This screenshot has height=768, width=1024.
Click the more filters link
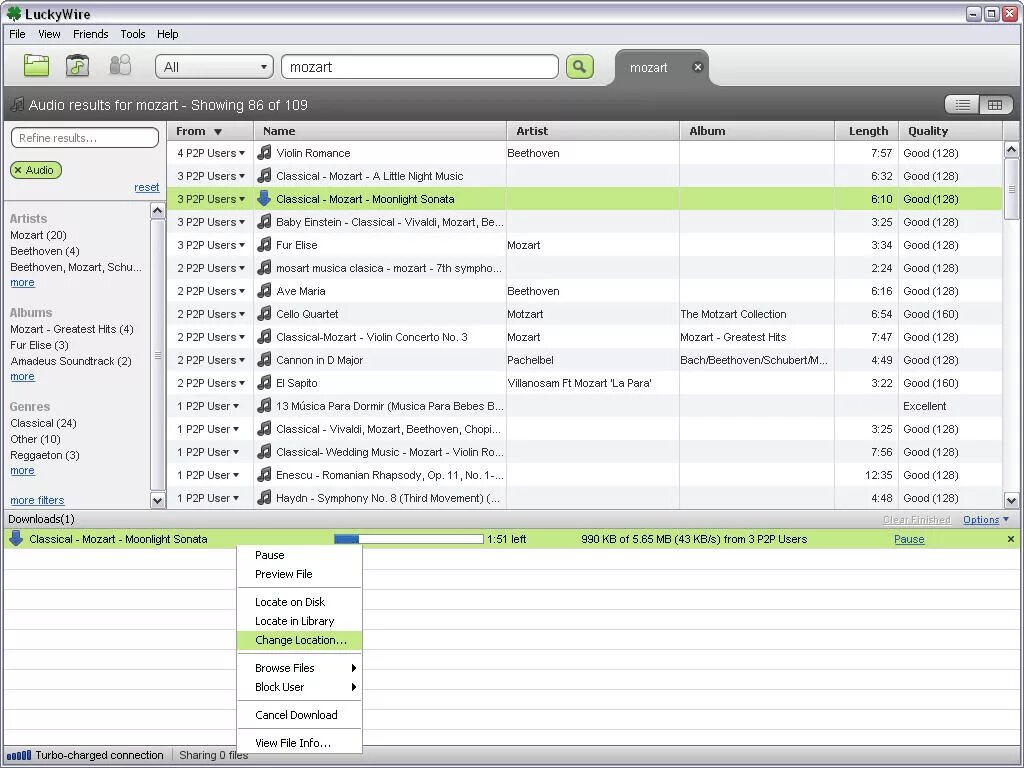pyautogui.click(x=37, y=500)
